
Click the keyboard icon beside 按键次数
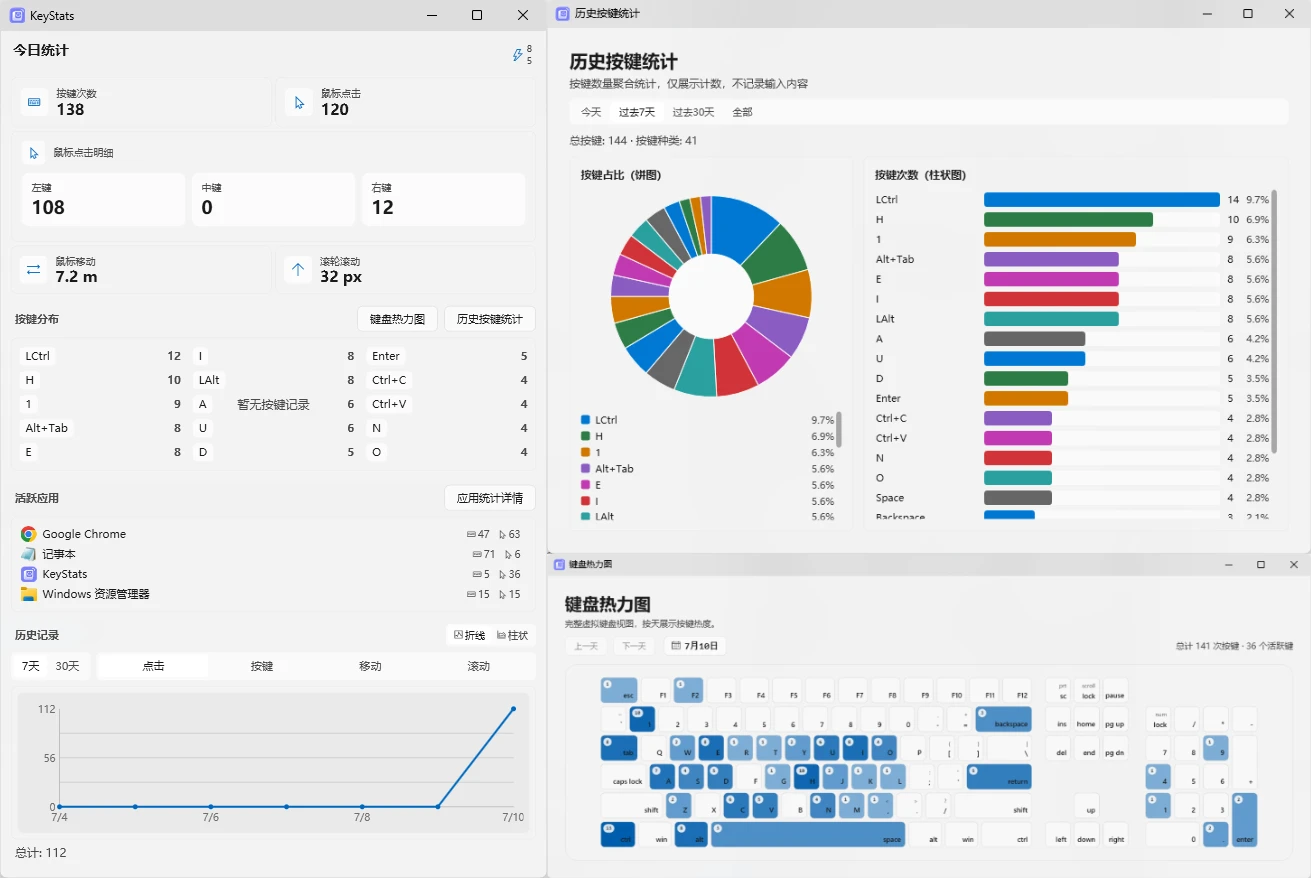[34, 102]
